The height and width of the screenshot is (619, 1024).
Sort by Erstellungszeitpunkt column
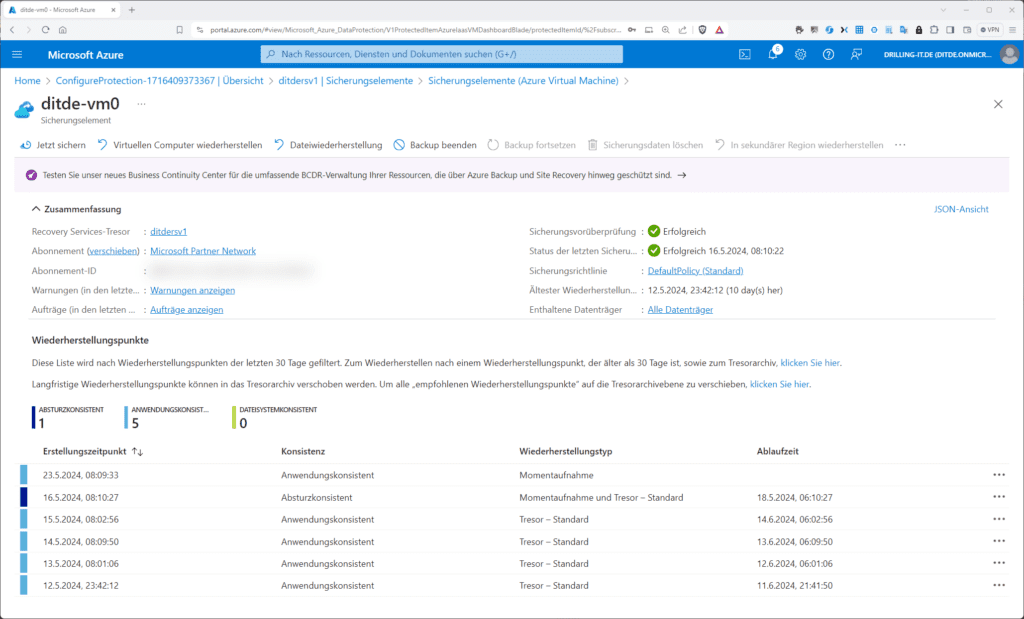[93, 451]
